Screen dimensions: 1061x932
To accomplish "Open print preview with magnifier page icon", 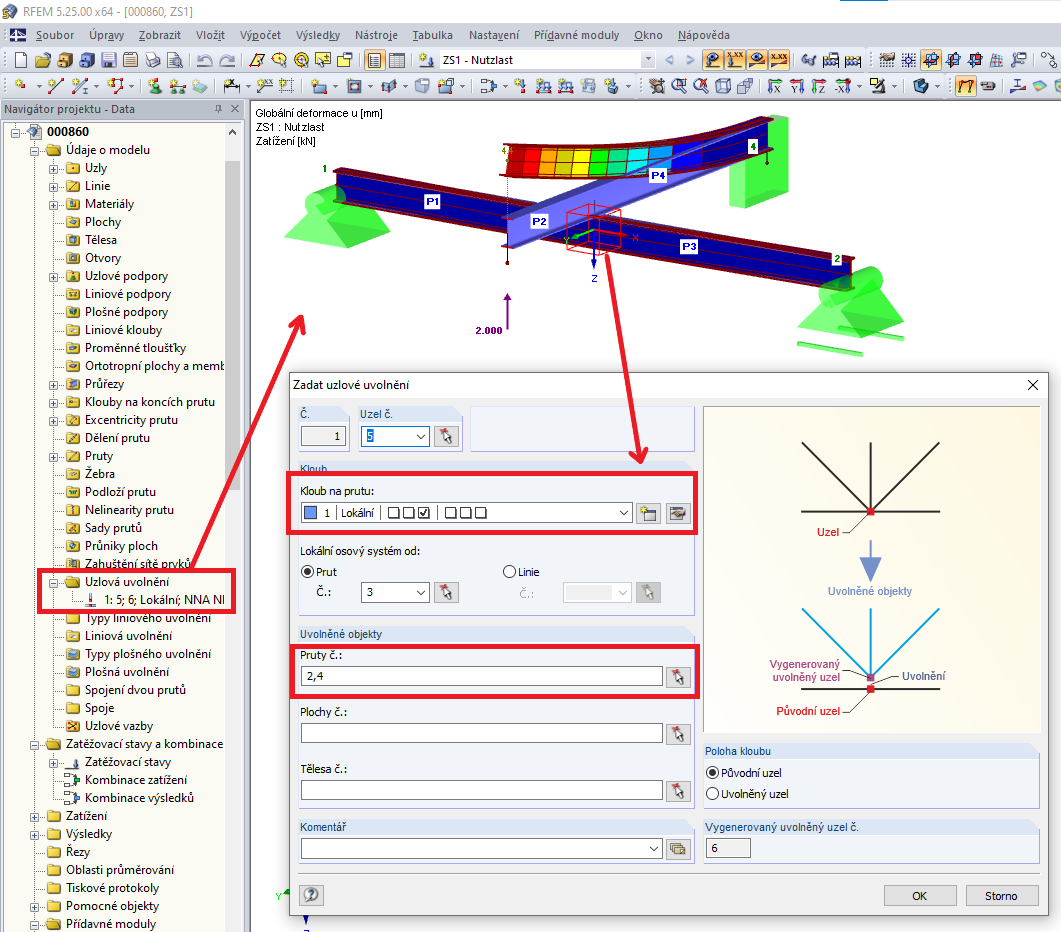I will point(175,60).
